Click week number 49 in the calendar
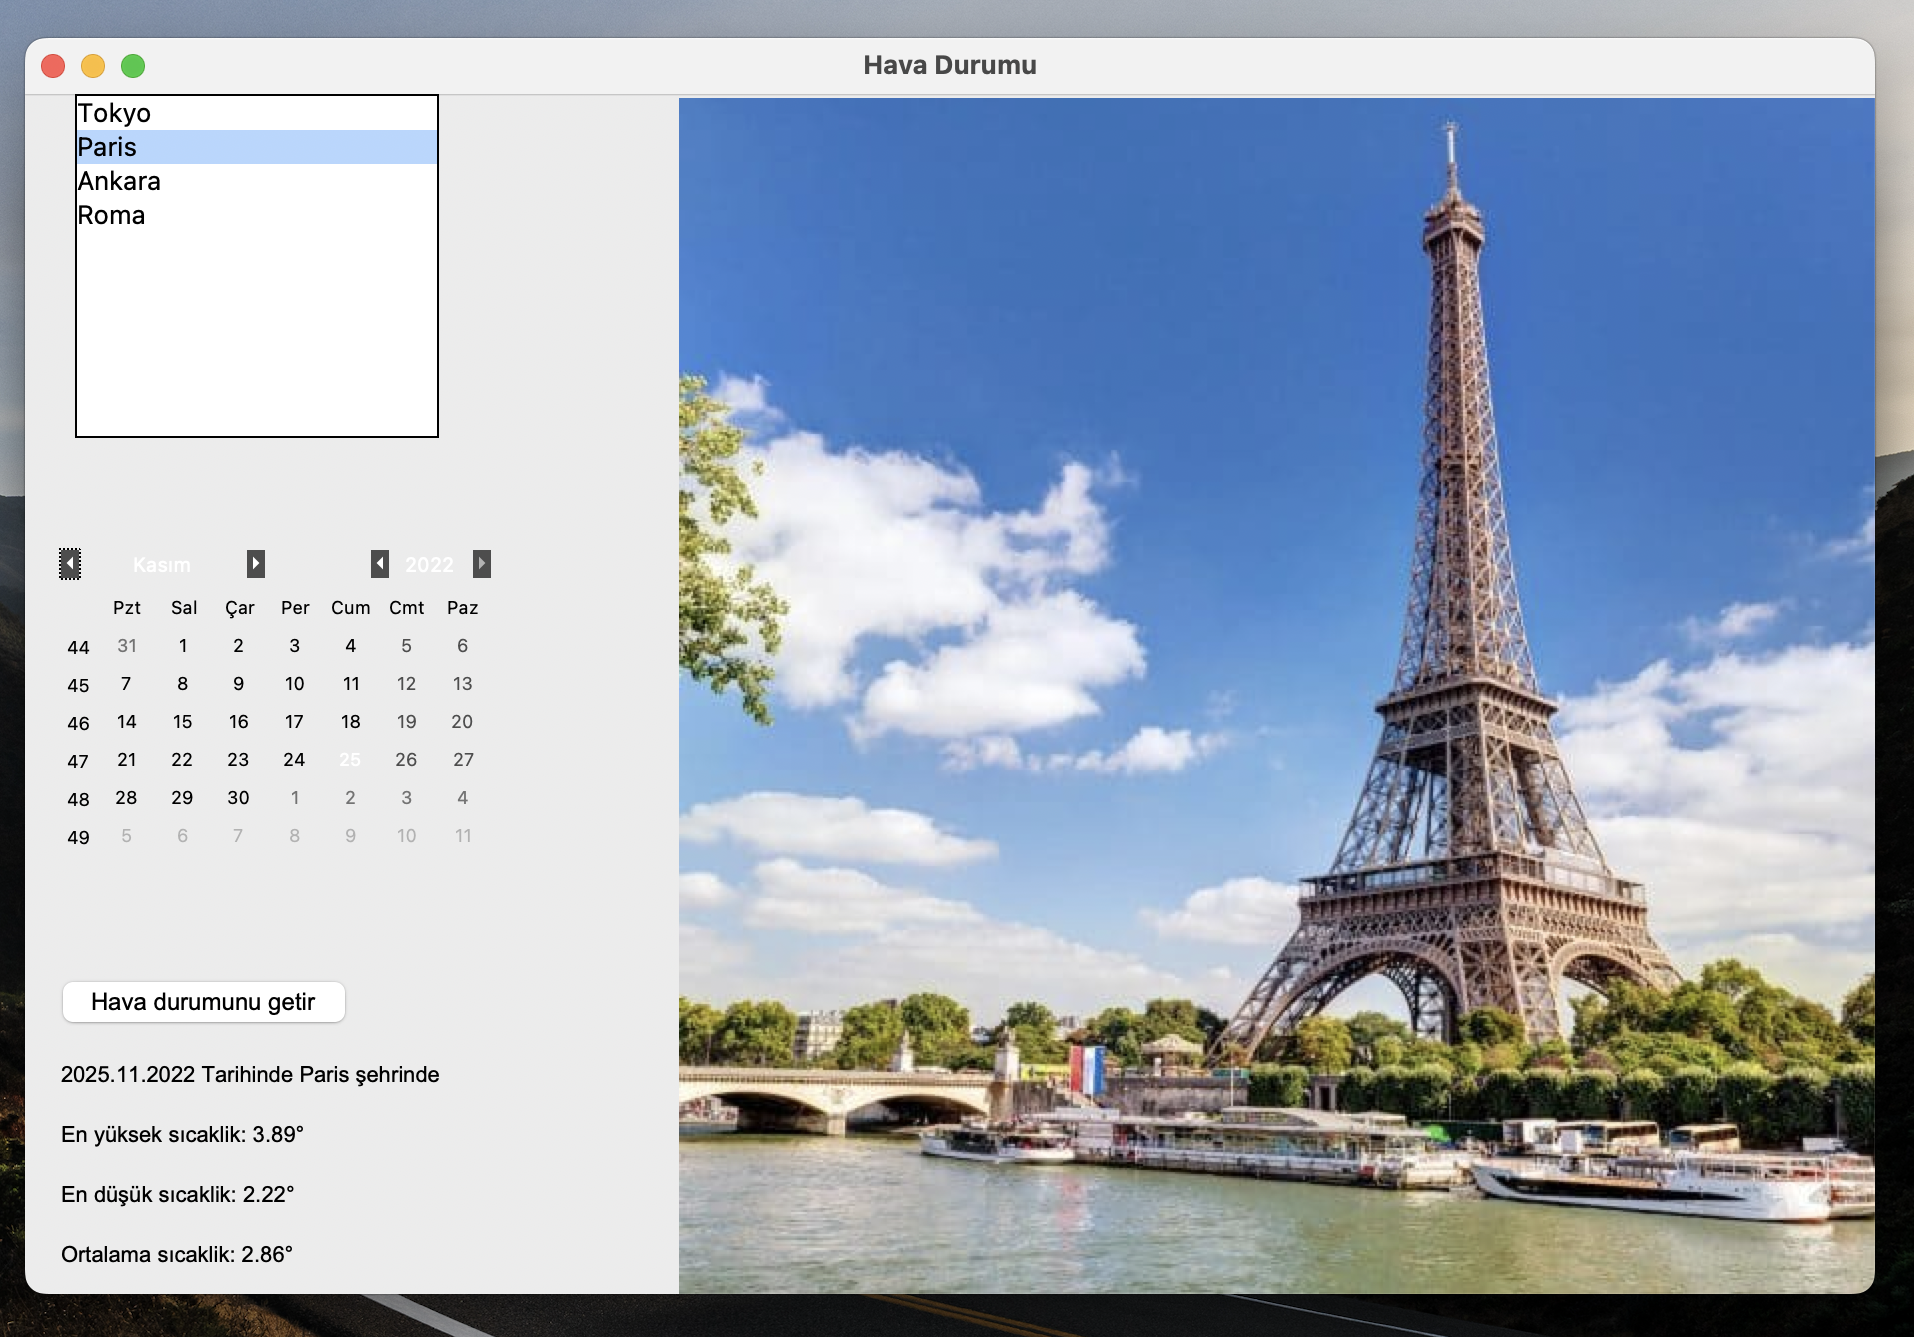 point(79,837)
